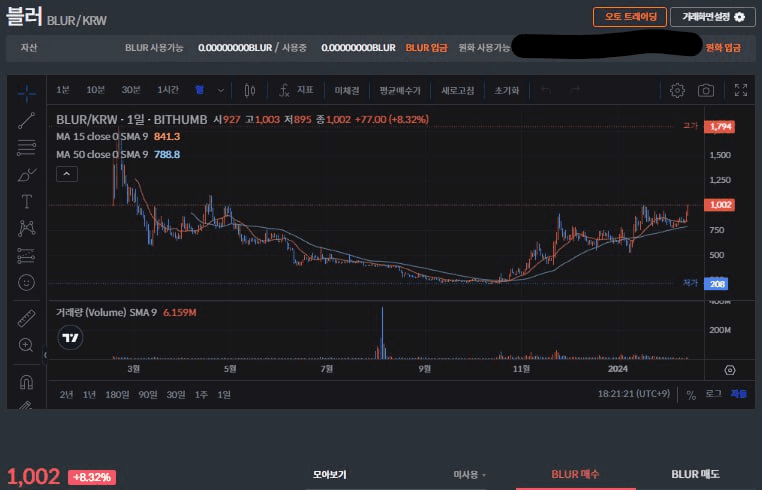The width and height of the screenshot is (762, 490).
Task: Select the trend line drawing tool
Action: click(x=26, y=121)
